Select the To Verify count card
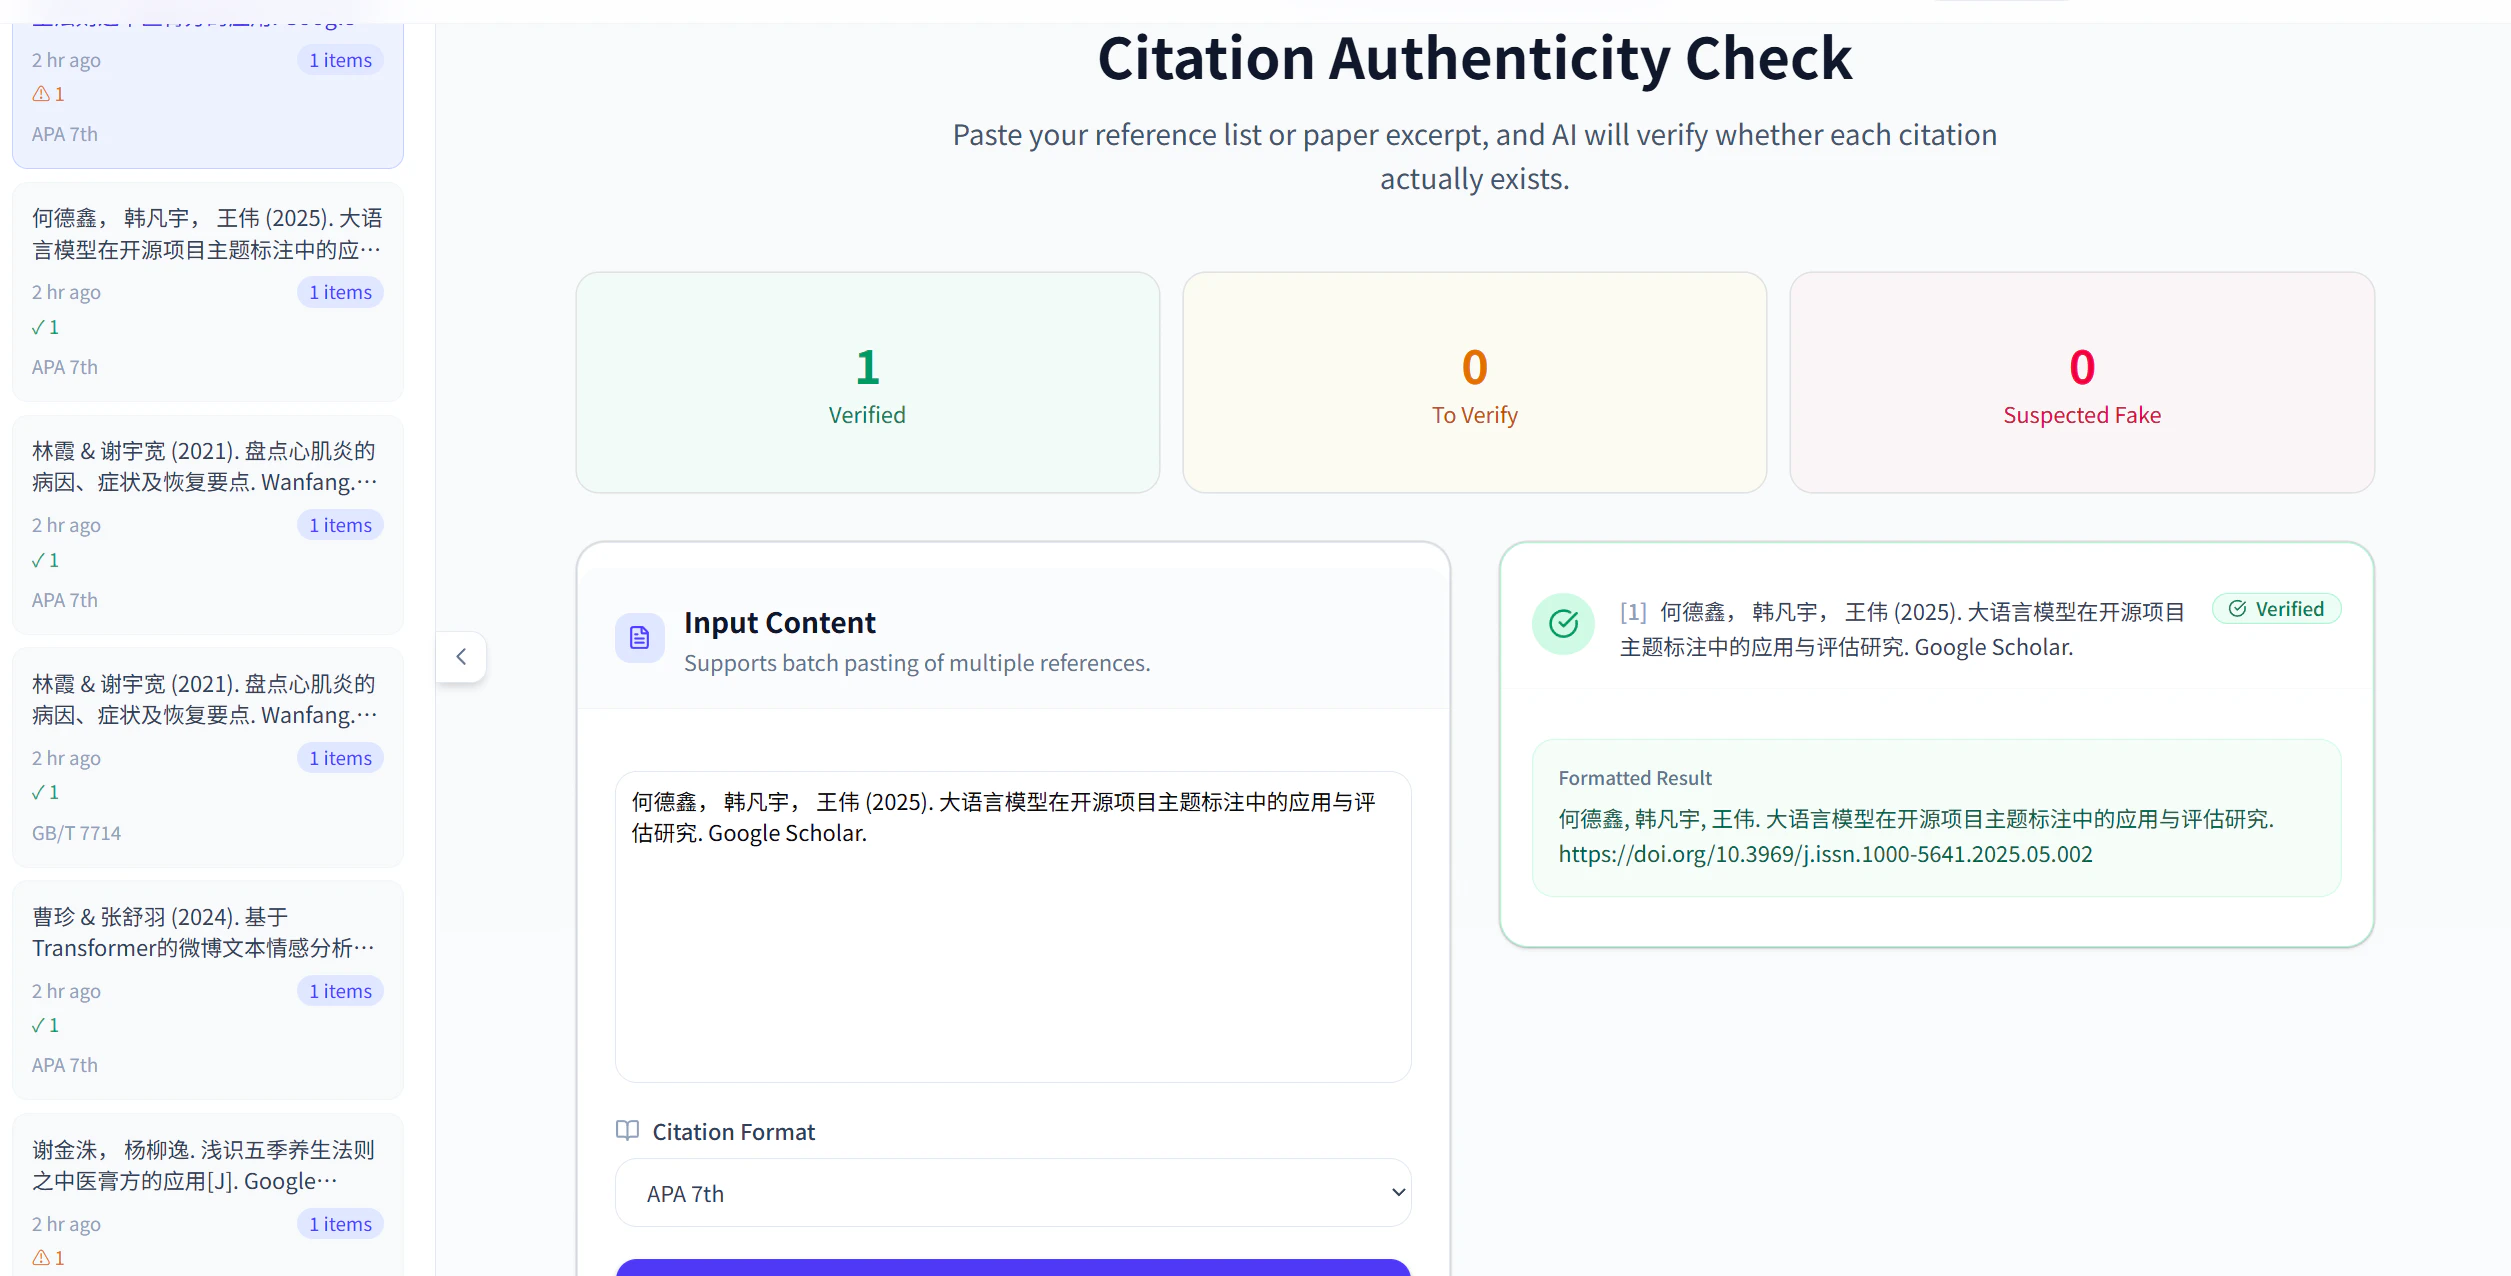 point(1474,383)
